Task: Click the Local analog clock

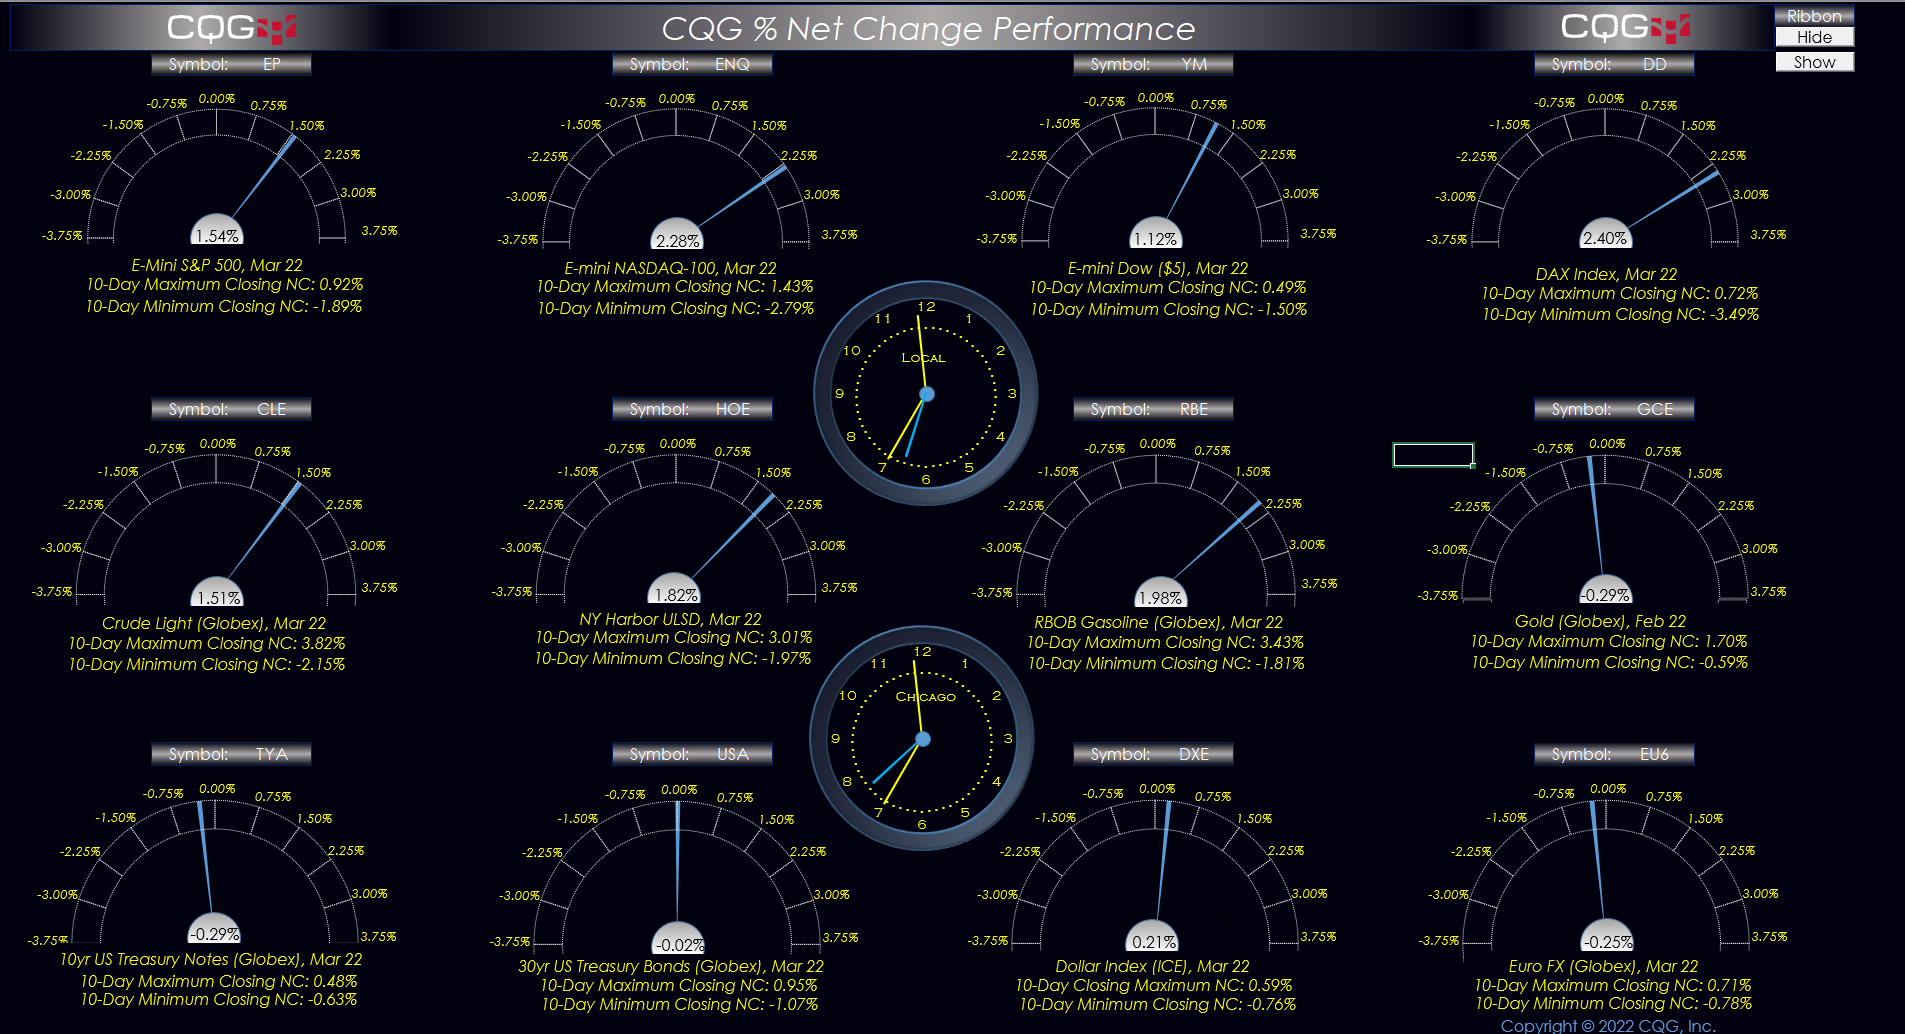Action: point(926,393)
